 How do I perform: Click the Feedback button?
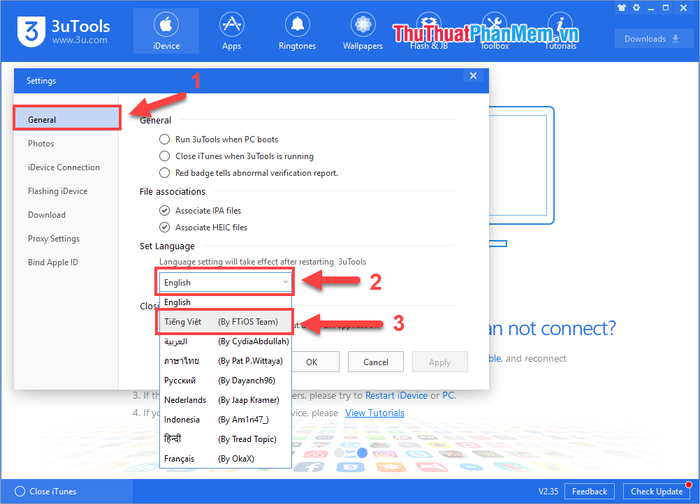click(x=589, y=492)
